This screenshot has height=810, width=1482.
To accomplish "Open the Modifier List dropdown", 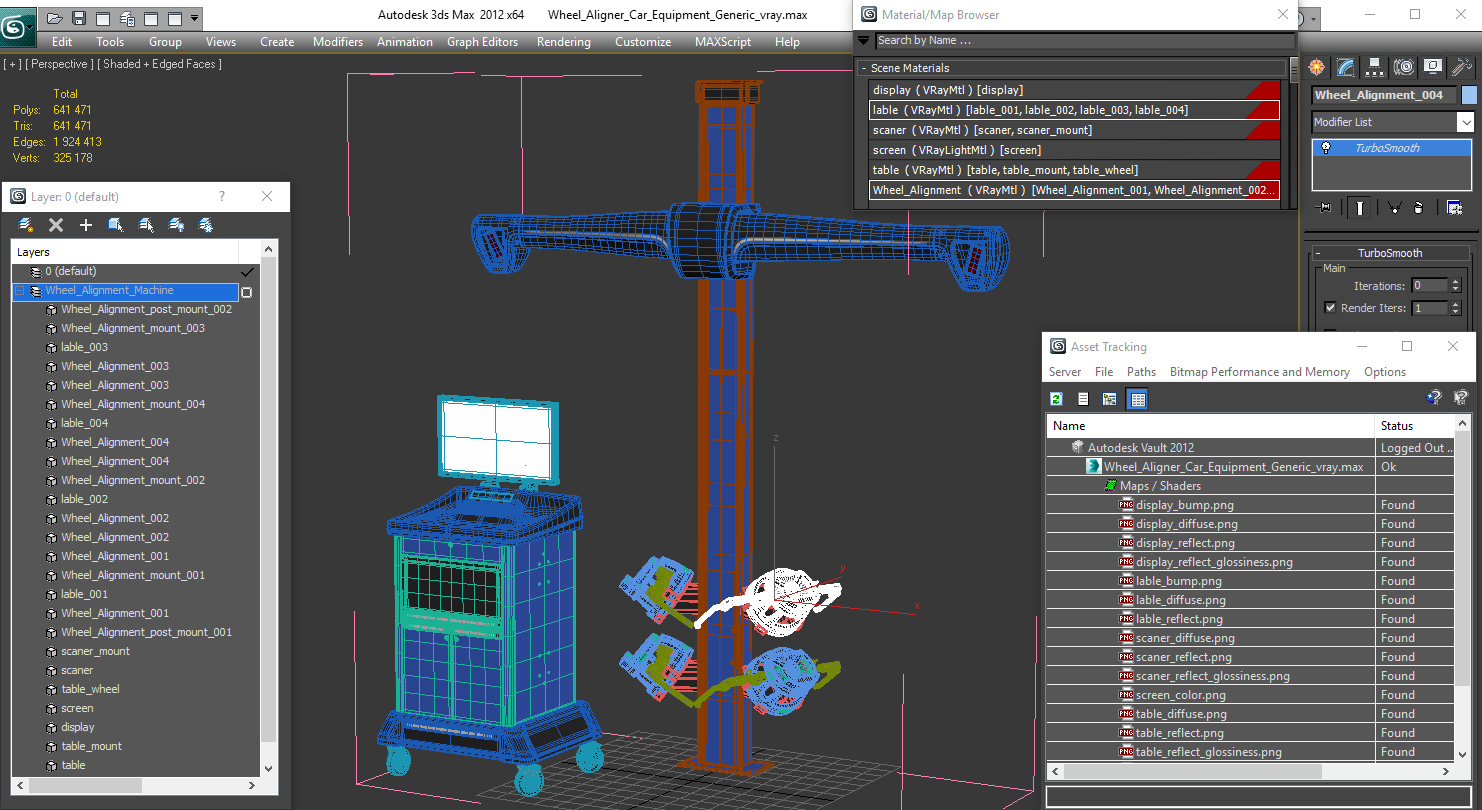I will (1394, 122).
